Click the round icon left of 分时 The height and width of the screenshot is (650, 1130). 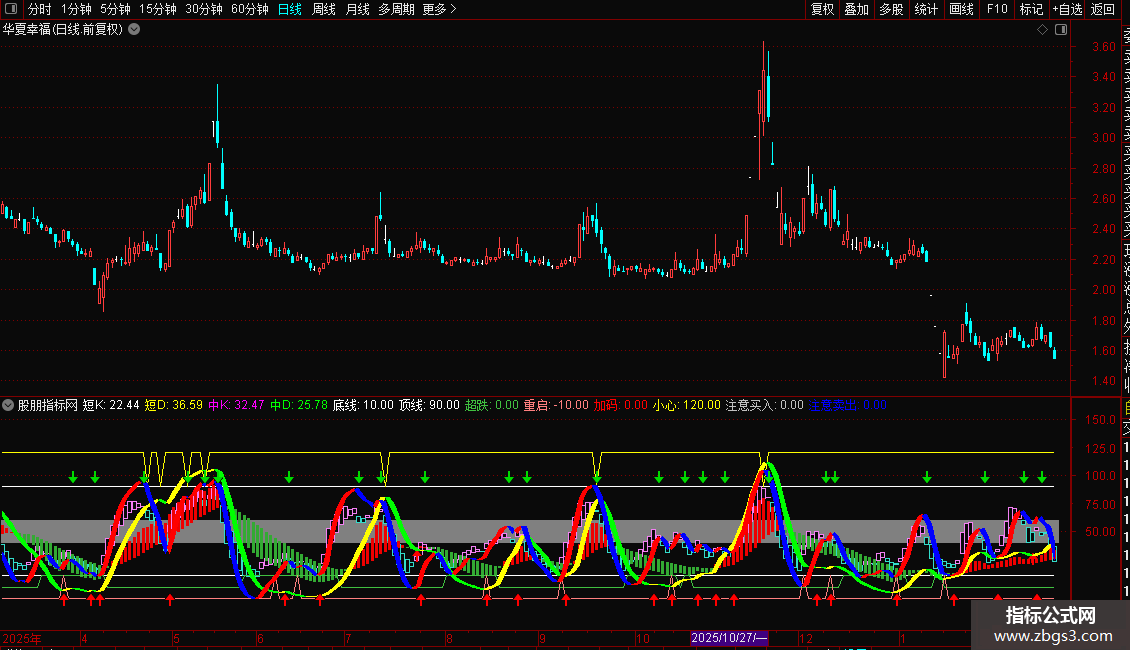[x=9, y=10]
